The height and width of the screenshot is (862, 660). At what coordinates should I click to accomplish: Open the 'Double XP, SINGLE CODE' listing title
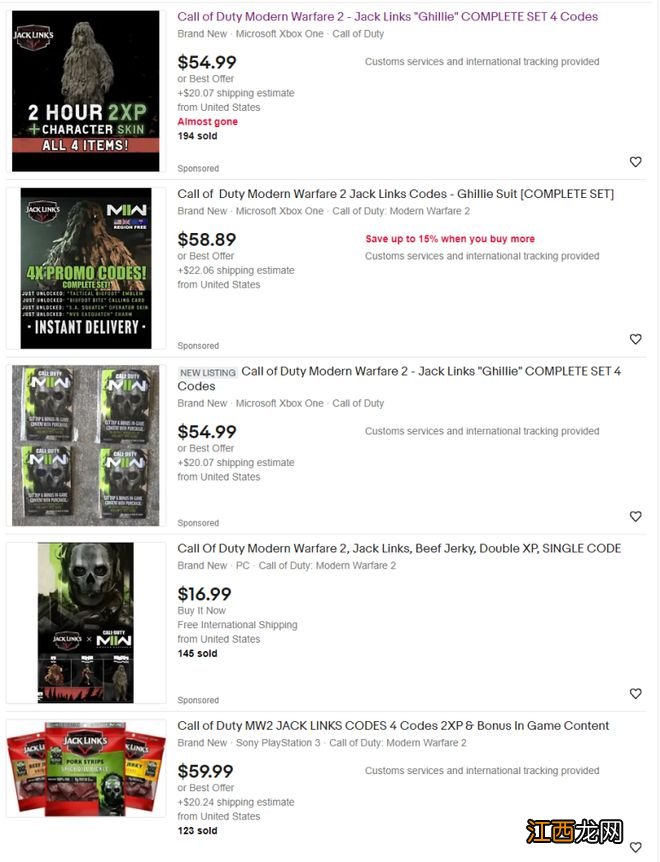399,549
